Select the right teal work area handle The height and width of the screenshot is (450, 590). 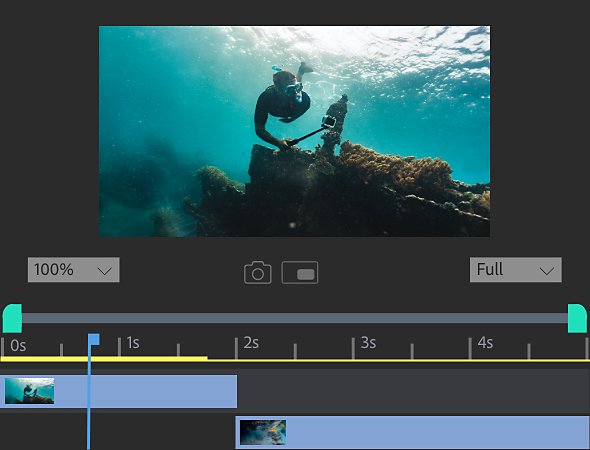click(577, 318)
